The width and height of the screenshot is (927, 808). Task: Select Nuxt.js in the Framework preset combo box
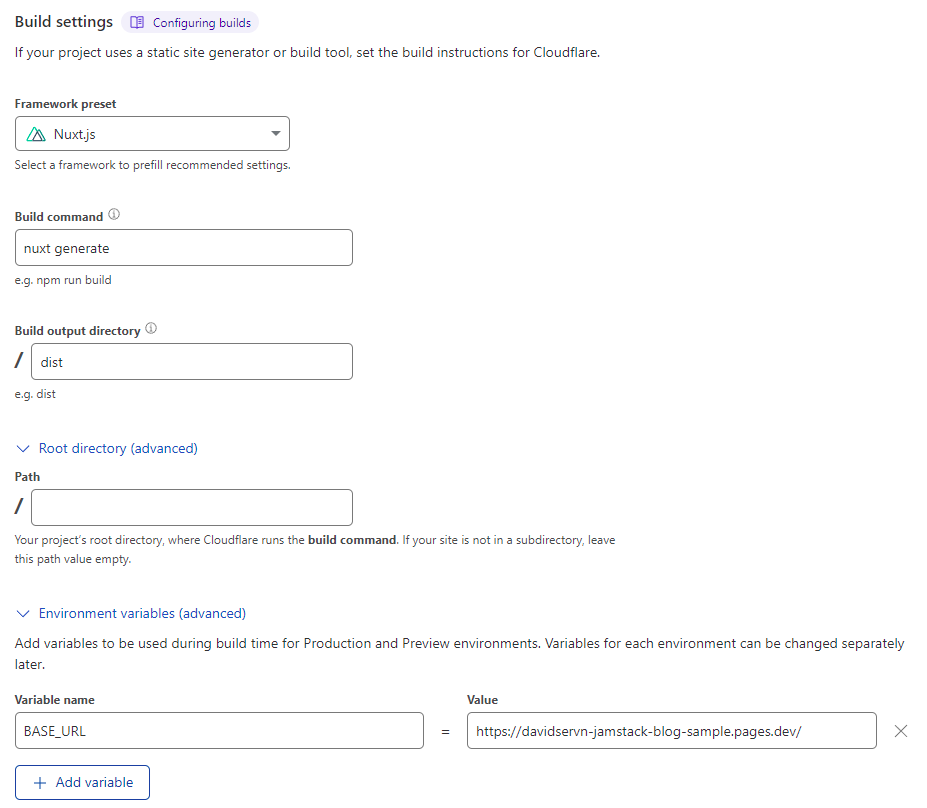[x=152, y=133]
